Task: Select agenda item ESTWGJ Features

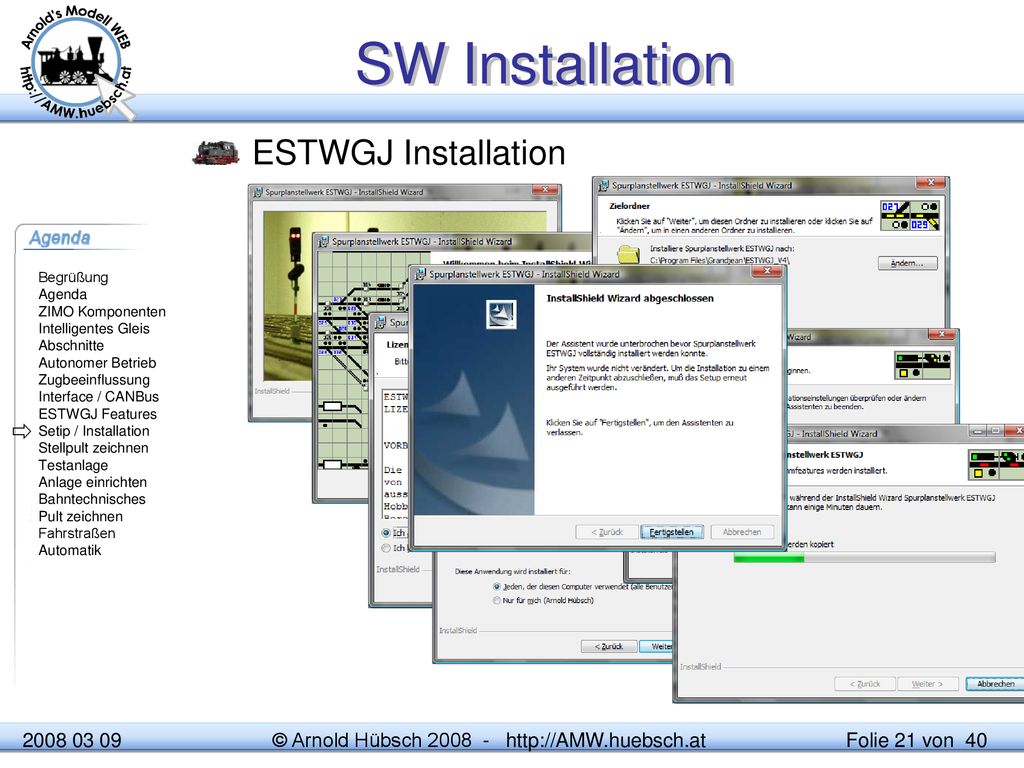Action: tap(97, 414)
